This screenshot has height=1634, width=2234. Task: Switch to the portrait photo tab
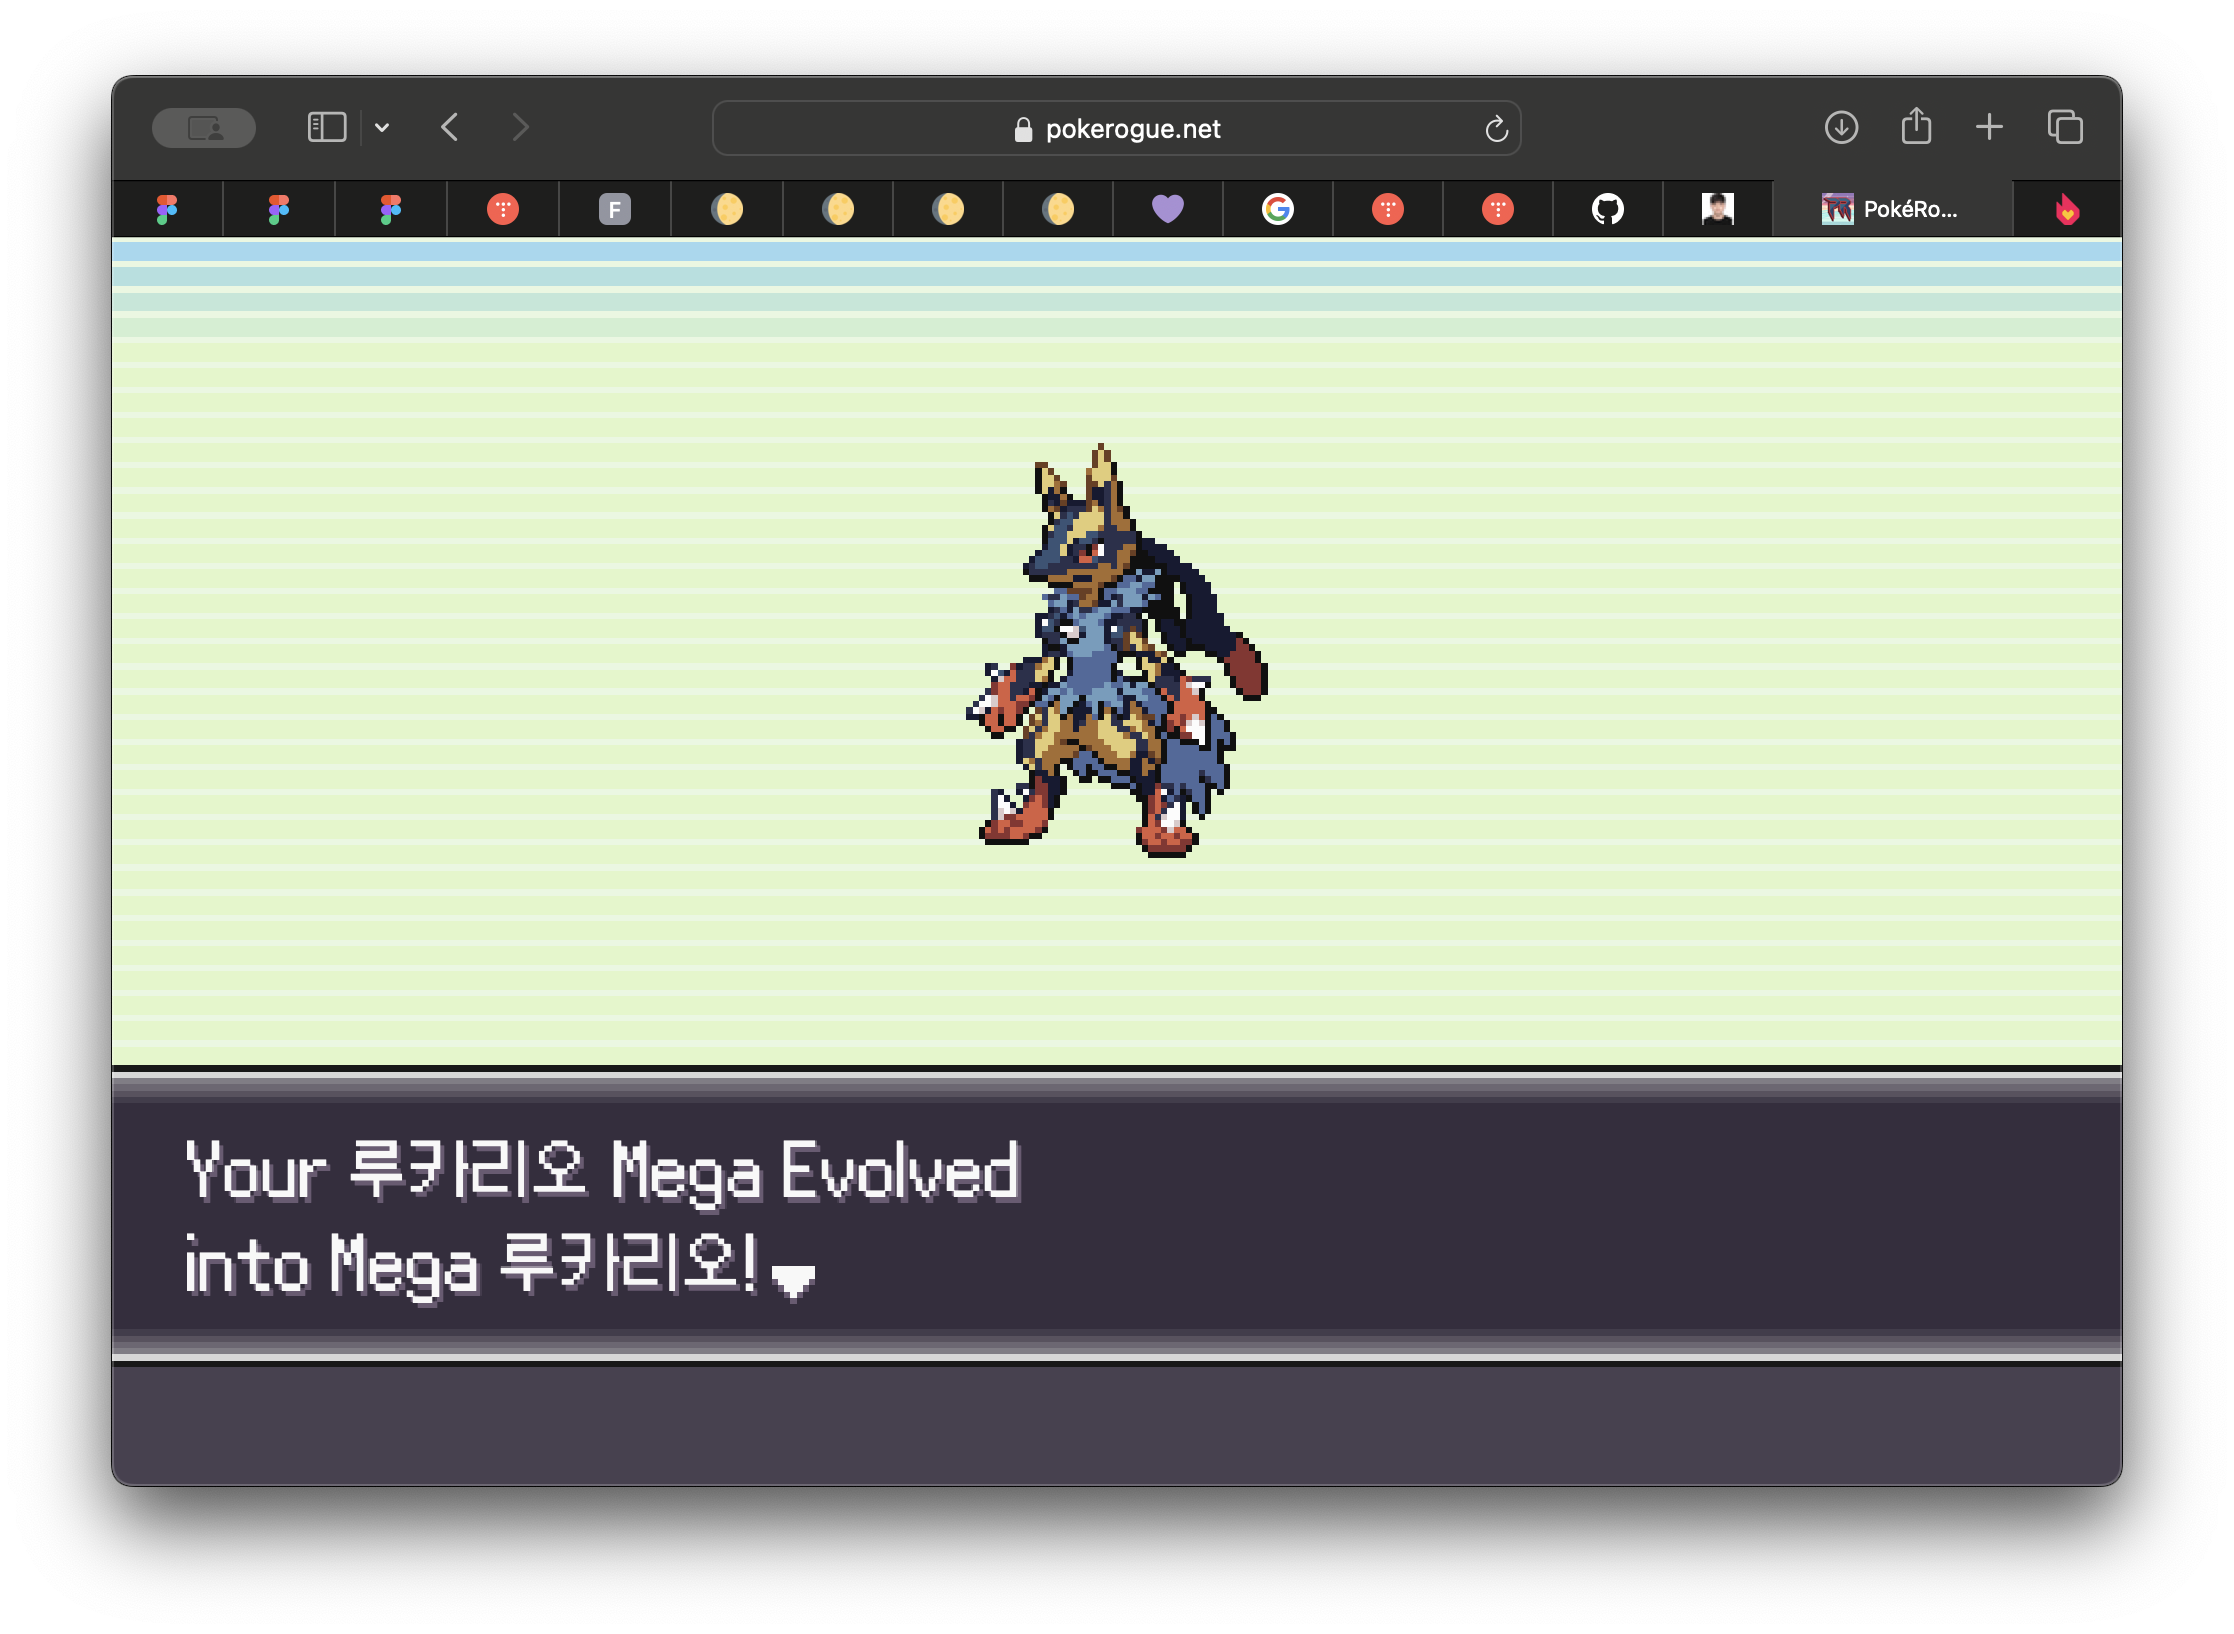1717,209
